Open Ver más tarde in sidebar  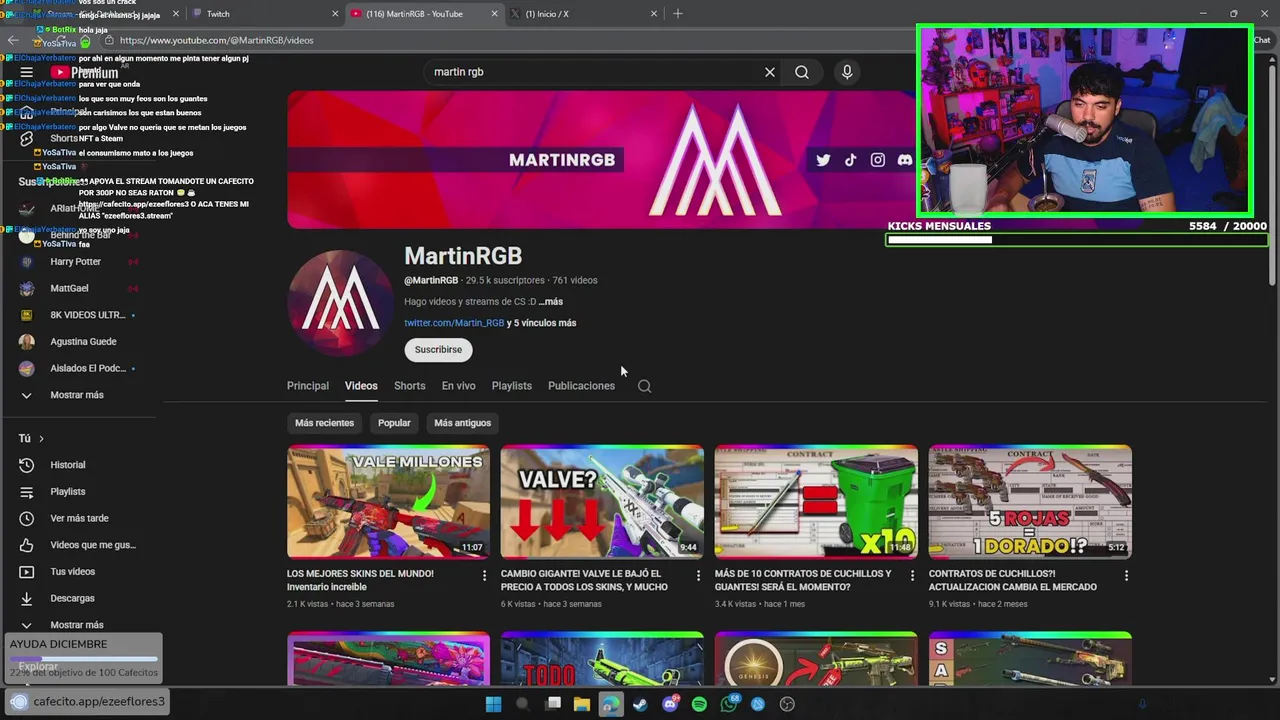point(80,518)
